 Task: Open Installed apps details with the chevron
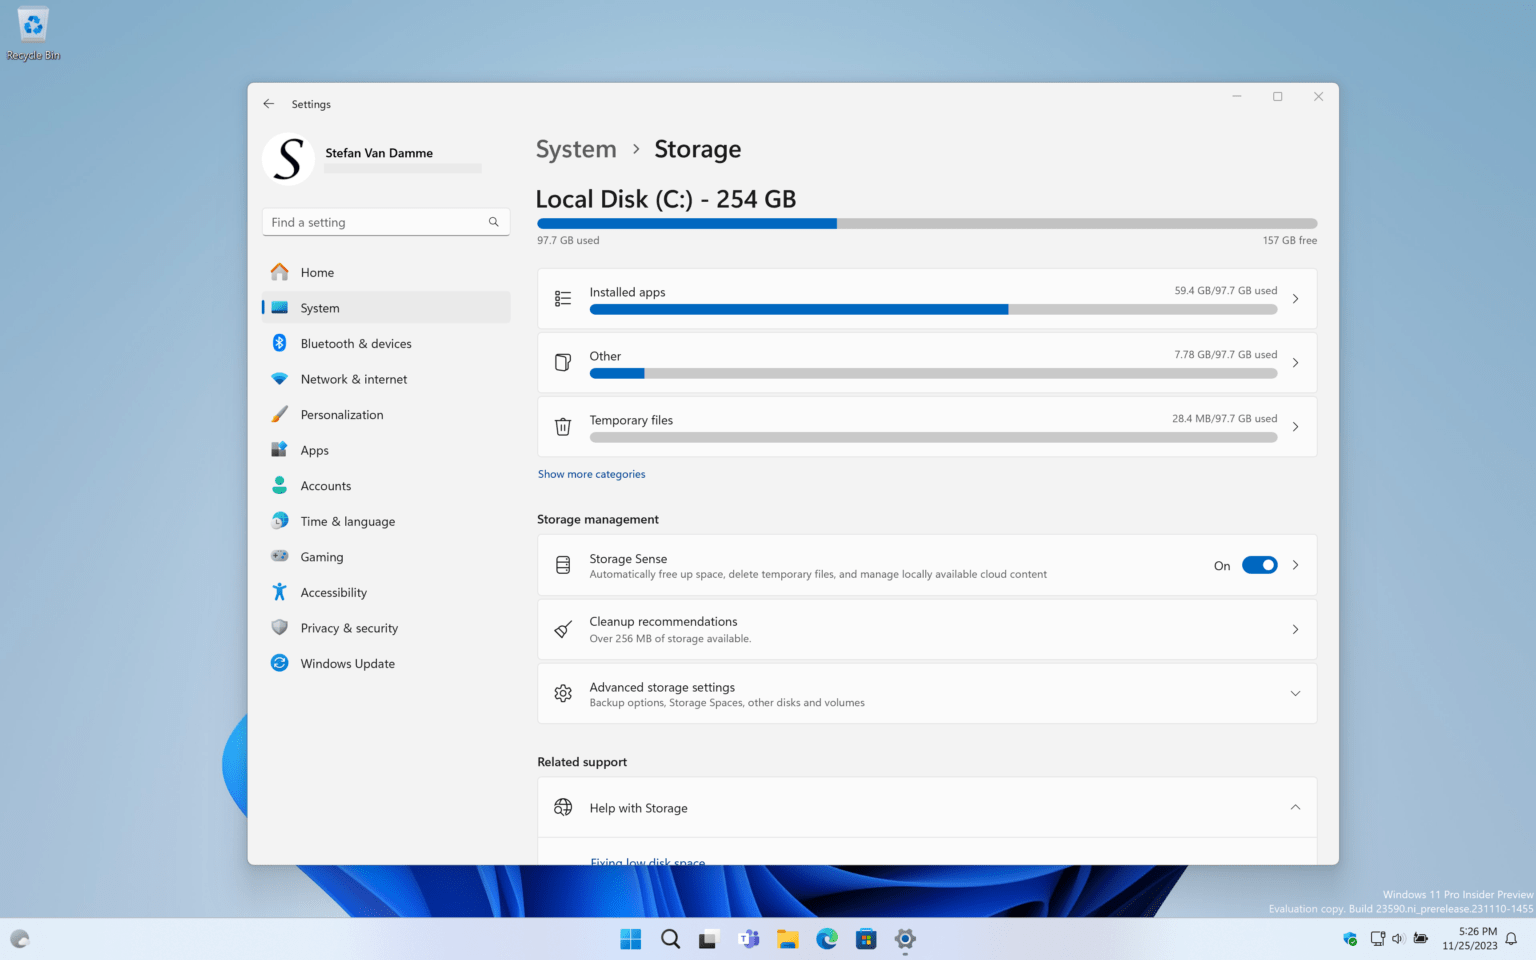tap(1295, 298)
